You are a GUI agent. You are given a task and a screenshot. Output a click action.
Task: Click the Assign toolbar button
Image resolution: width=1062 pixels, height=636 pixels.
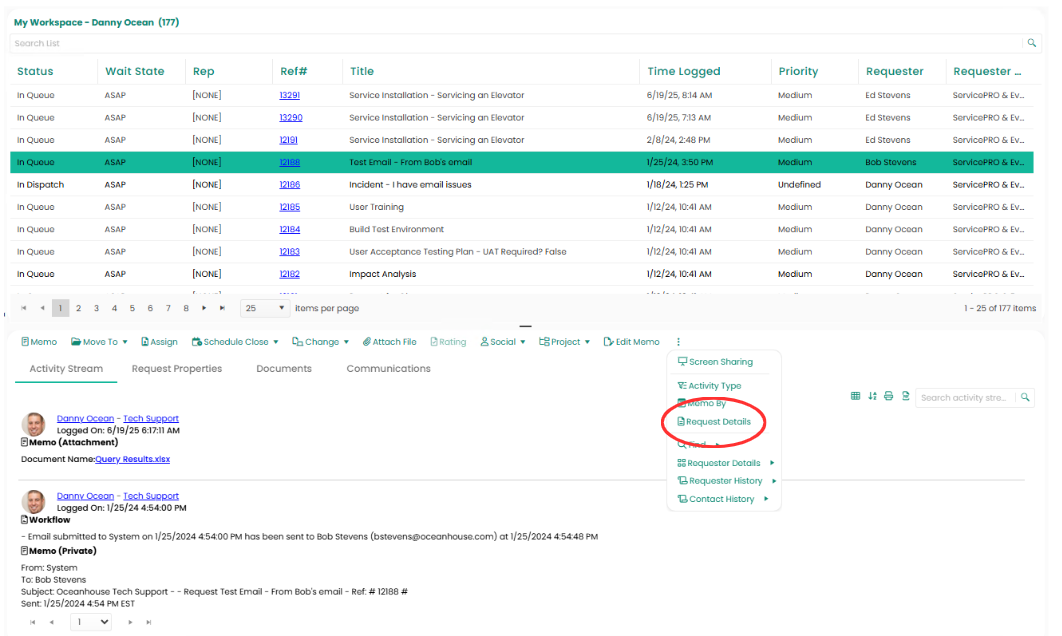[x=159, y=342]
